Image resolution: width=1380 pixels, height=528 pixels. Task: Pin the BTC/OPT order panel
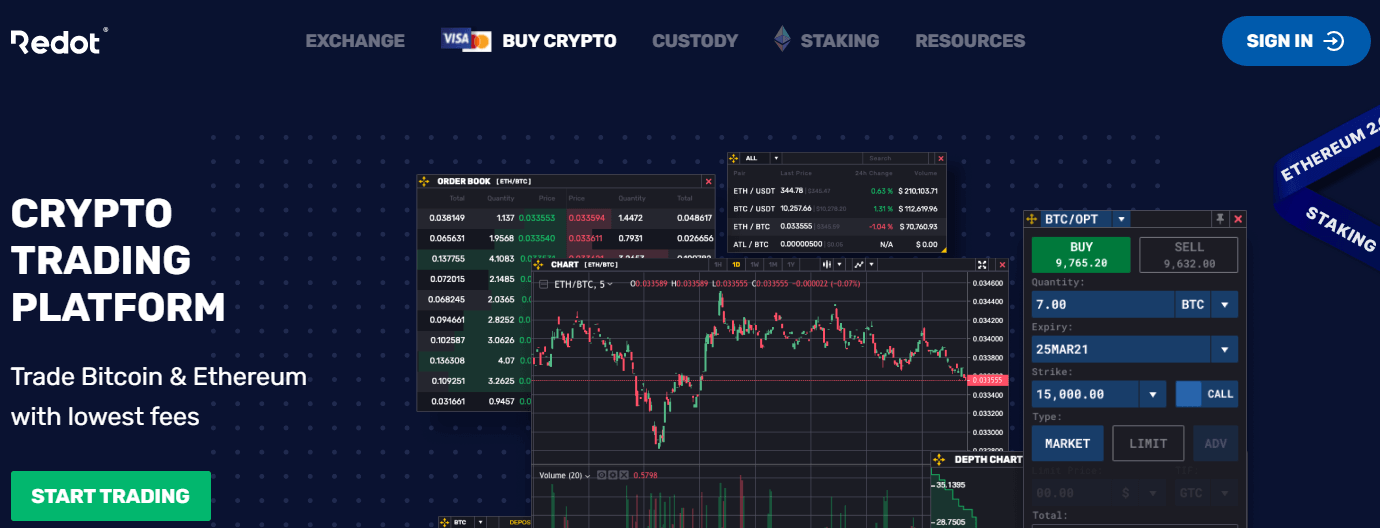[1220, 219]
